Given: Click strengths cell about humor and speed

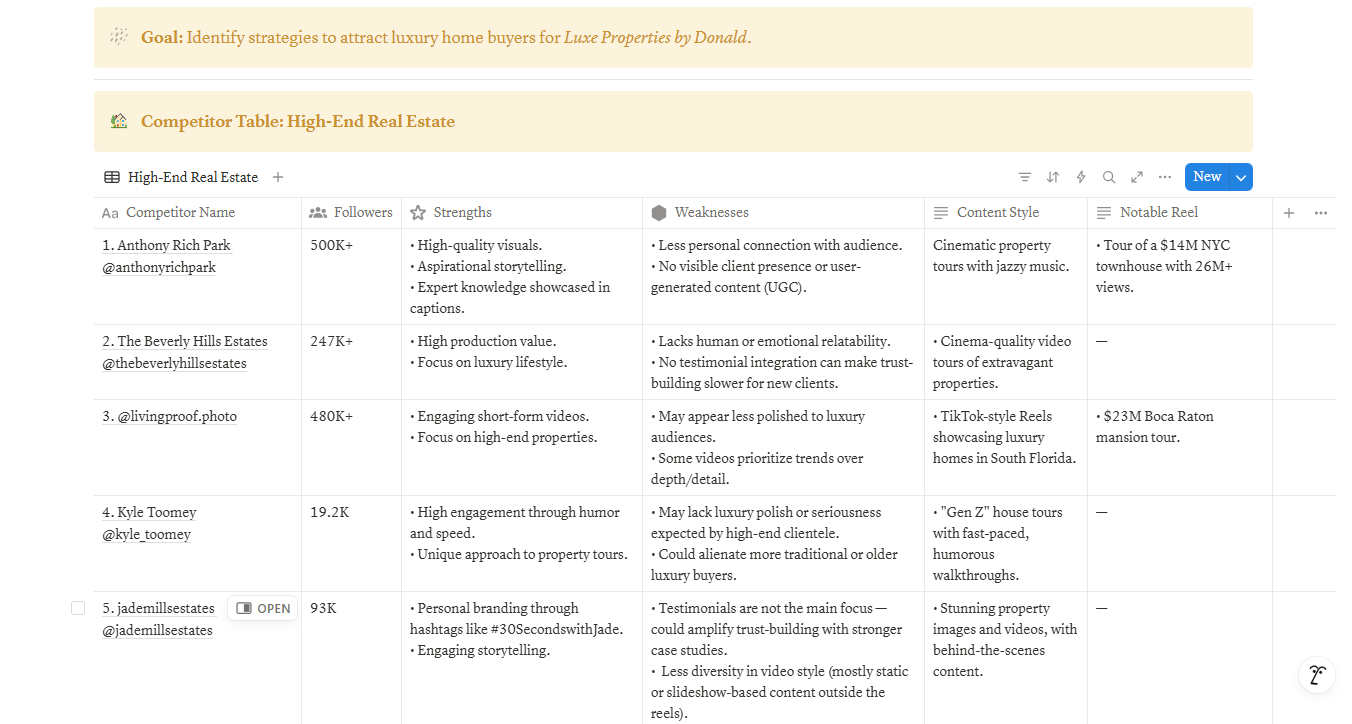Looking at the screenshot, I should tap(522, 544).
